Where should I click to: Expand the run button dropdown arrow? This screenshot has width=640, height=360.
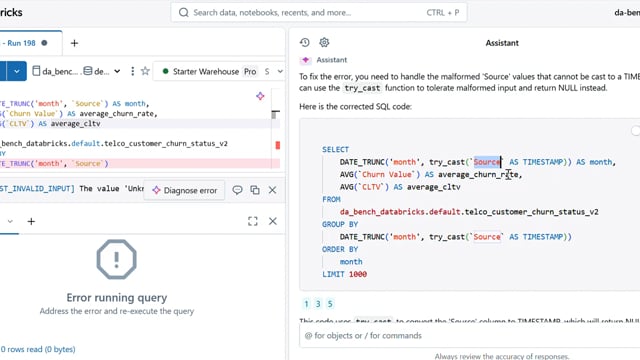(16, 71)
